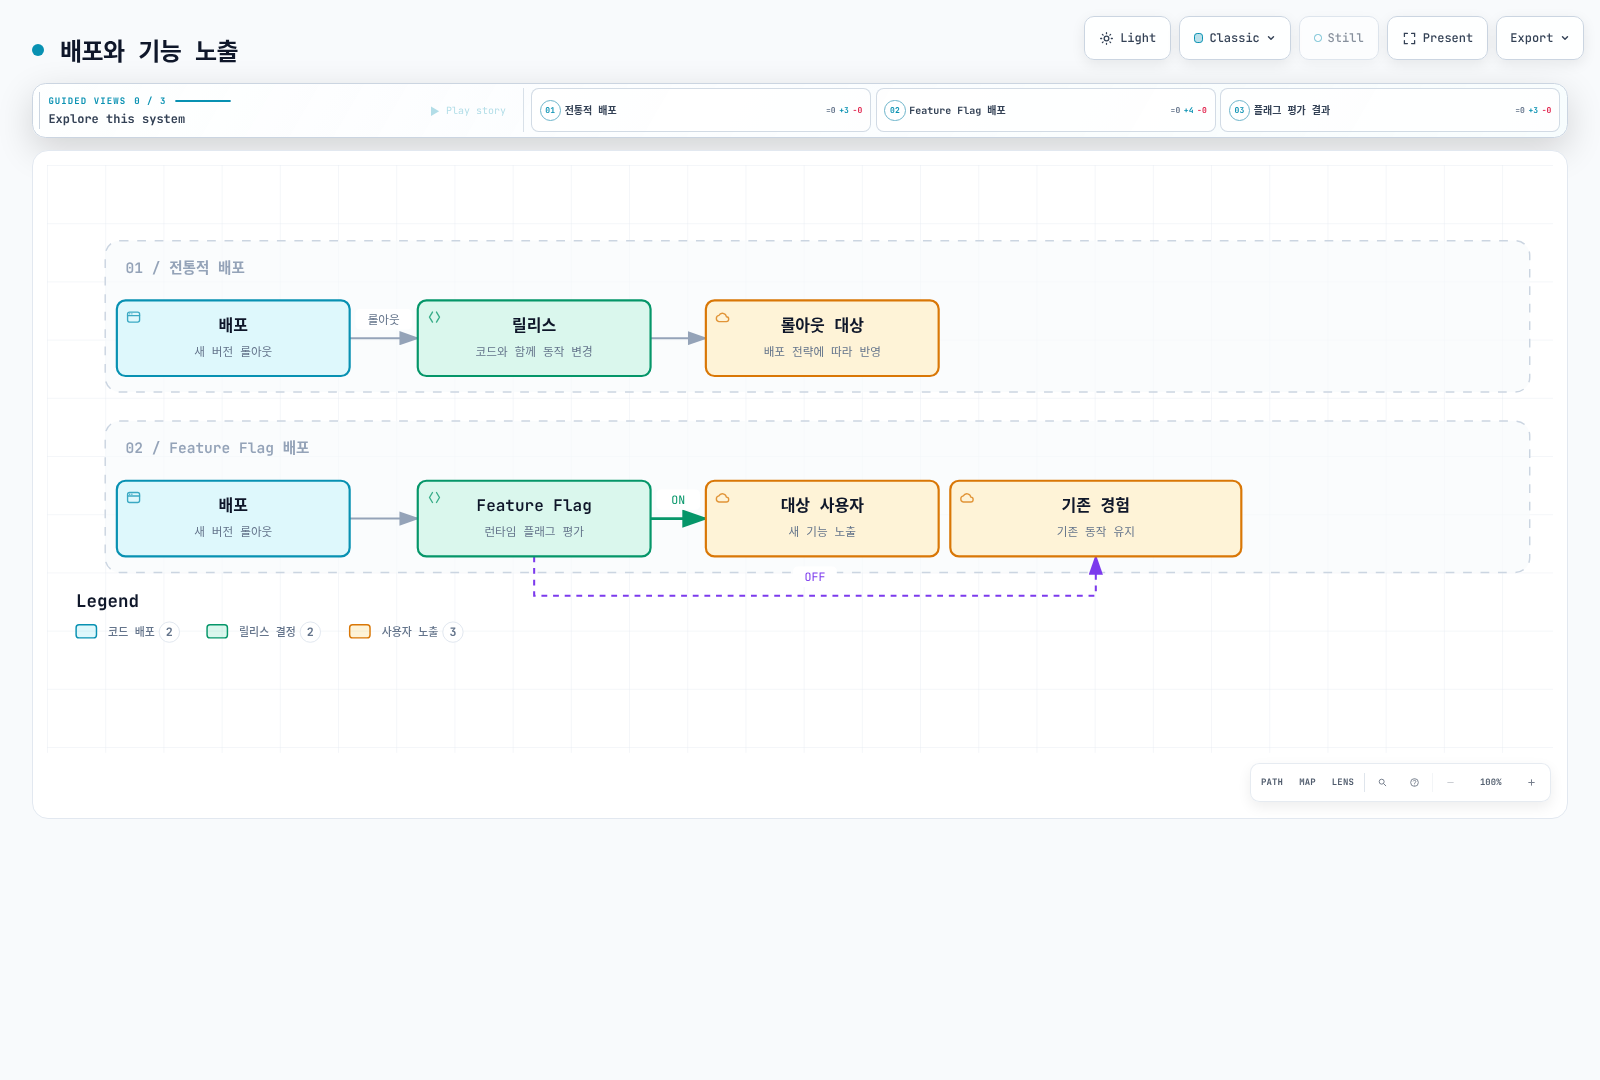This screenshot has width=1600, height=1080.
Task: Select the 롤아웃 대상 node
Action: [x=822, y=338]
